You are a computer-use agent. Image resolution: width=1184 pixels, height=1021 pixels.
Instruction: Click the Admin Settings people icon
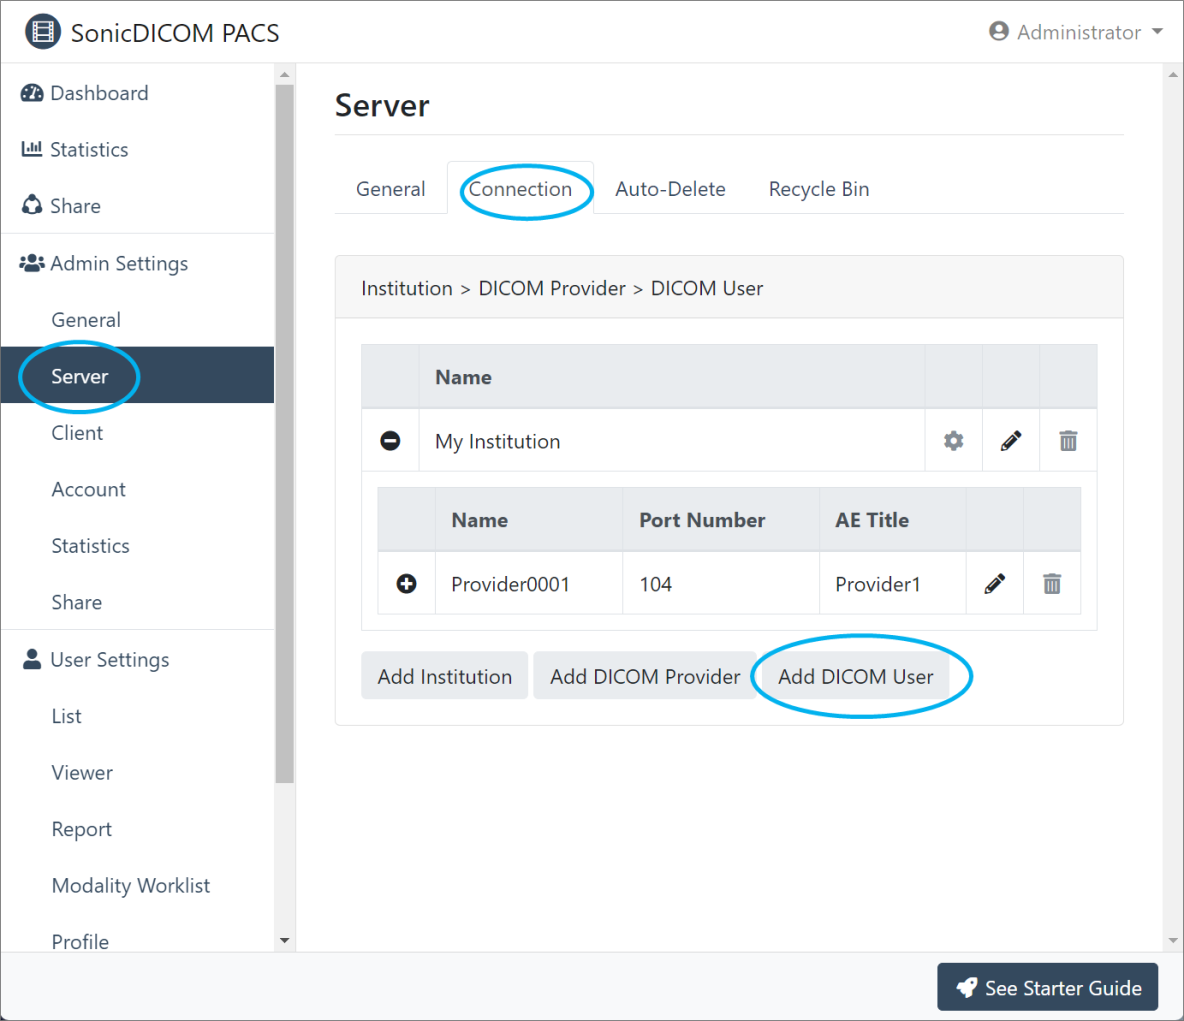click(31, 262)
